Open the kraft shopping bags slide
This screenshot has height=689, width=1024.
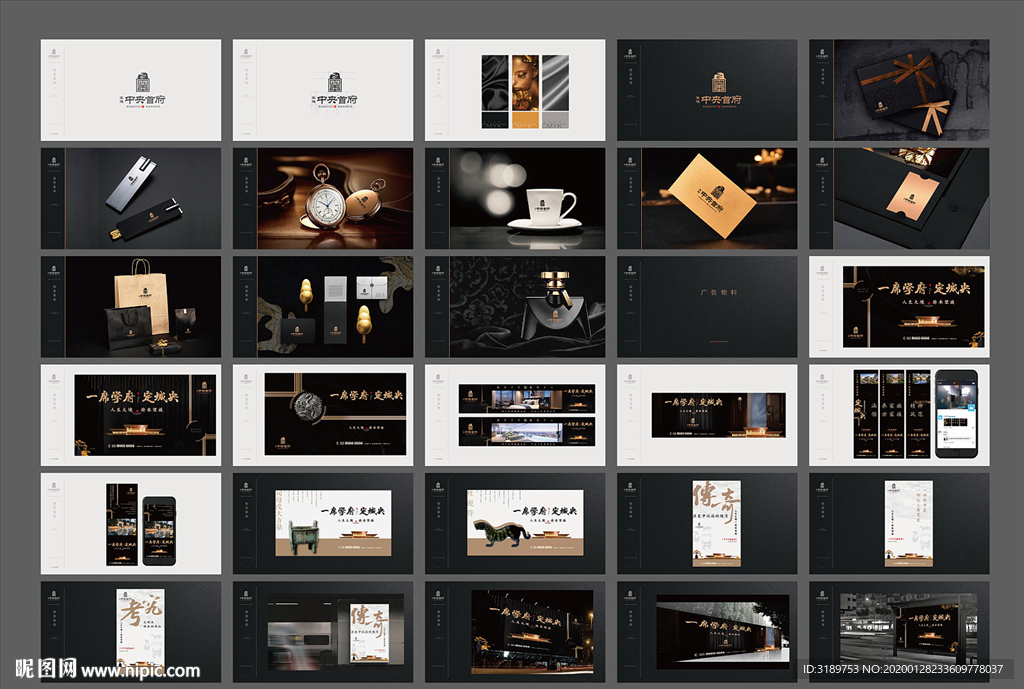pos(131,307)
